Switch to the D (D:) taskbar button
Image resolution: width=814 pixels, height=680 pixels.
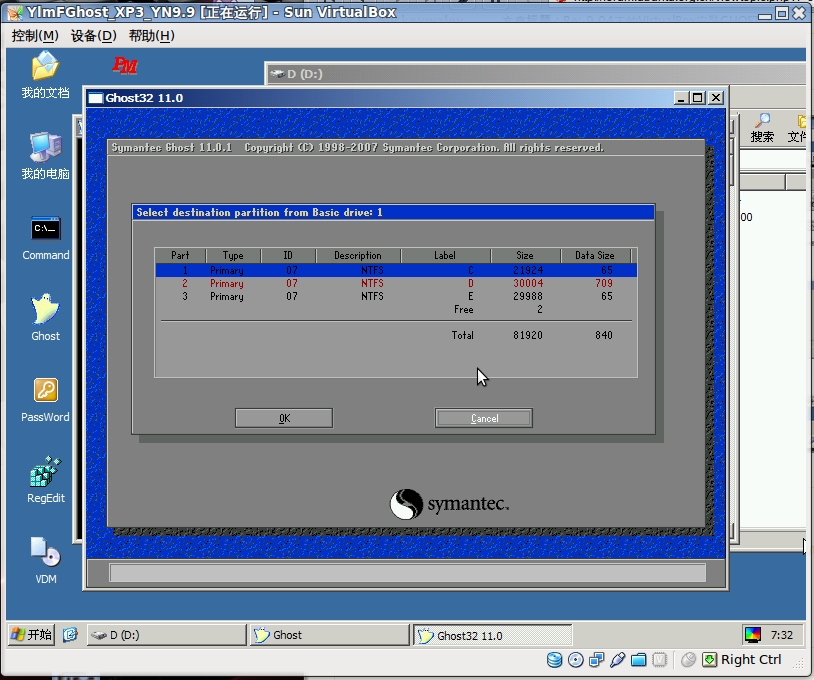[166, 635]
